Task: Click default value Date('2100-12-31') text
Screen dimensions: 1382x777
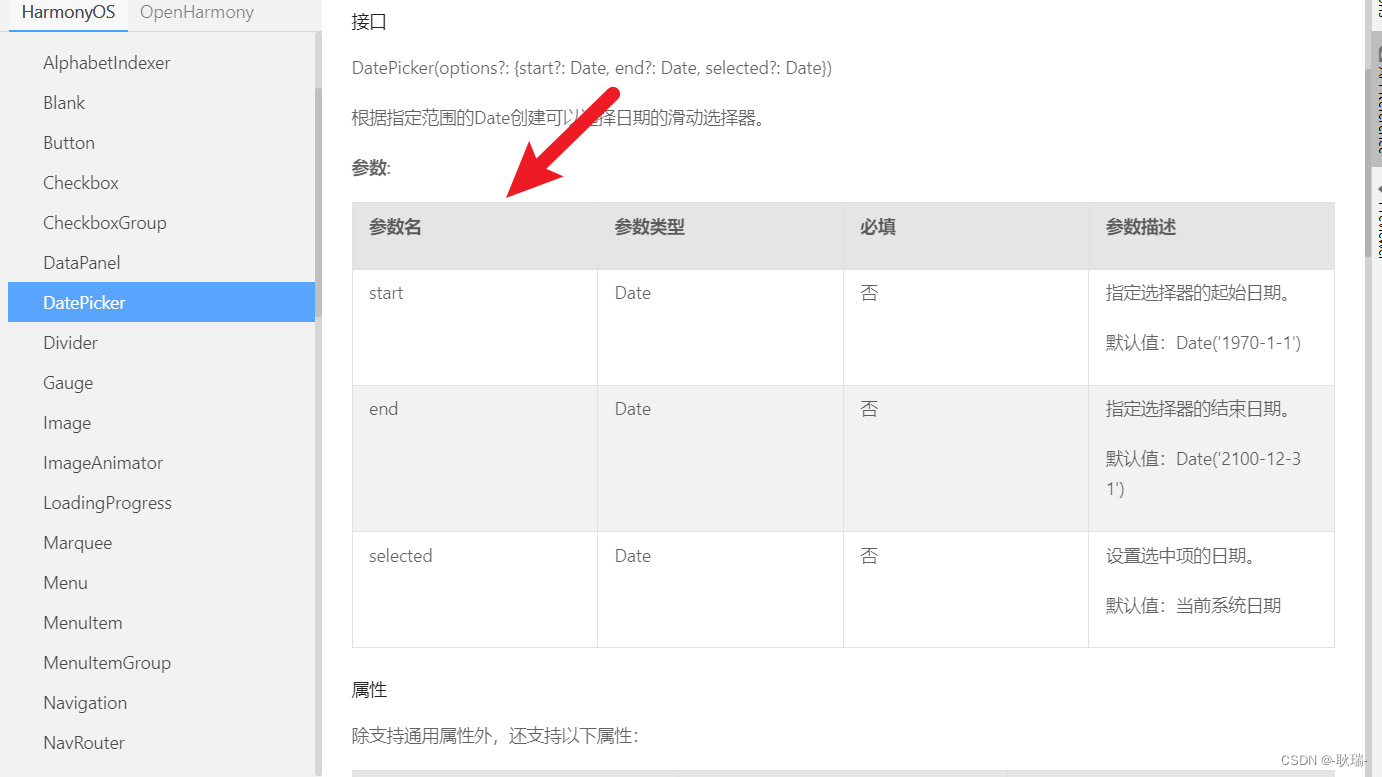Action: click(x=1203, y=474)
